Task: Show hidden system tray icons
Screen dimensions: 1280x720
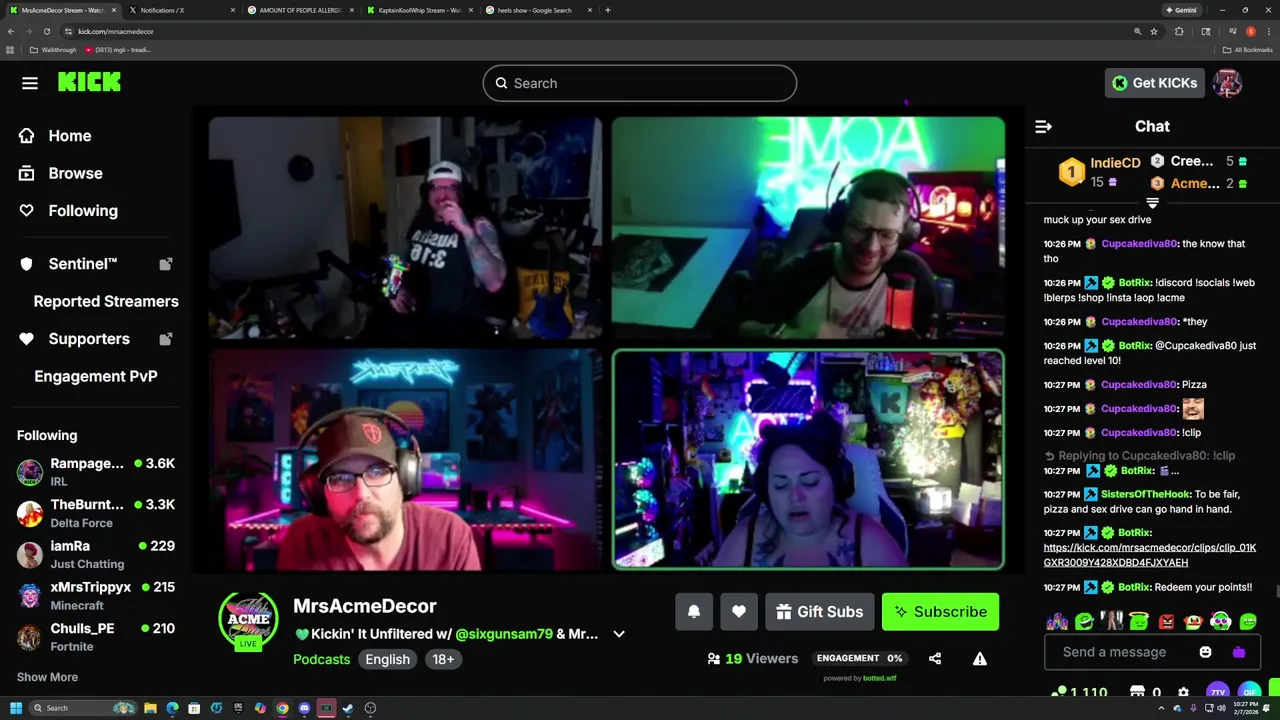Action: 1161,708
